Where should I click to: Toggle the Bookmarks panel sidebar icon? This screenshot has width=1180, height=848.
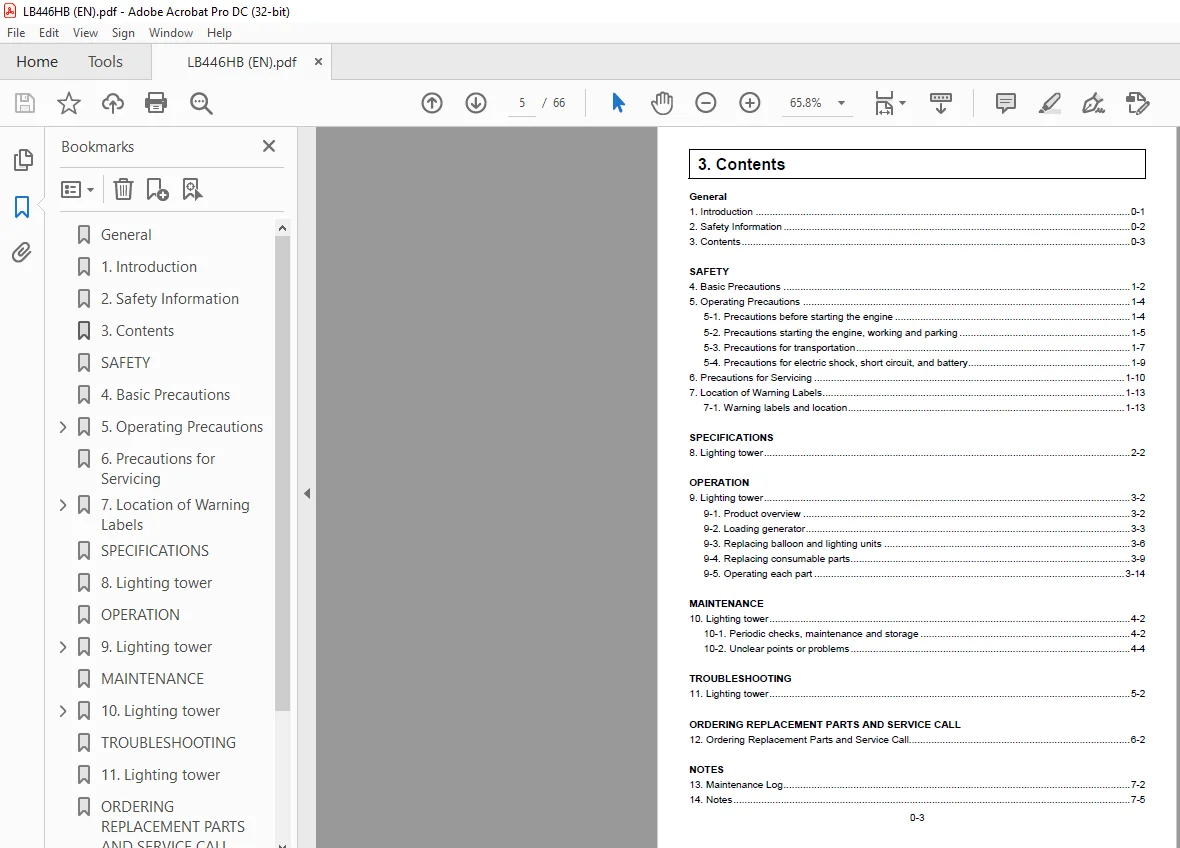click(x=22, y=206)
